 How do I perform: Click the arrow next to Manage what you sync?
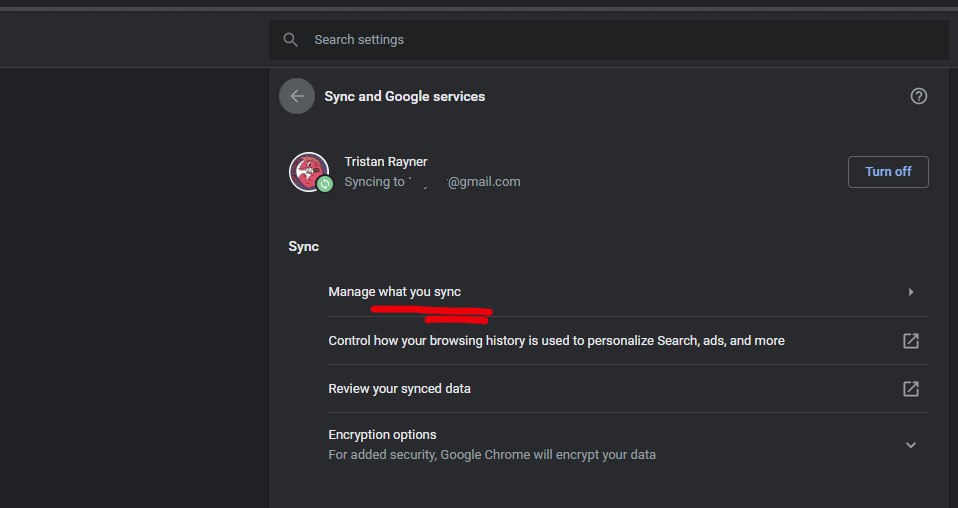point(911,292)
